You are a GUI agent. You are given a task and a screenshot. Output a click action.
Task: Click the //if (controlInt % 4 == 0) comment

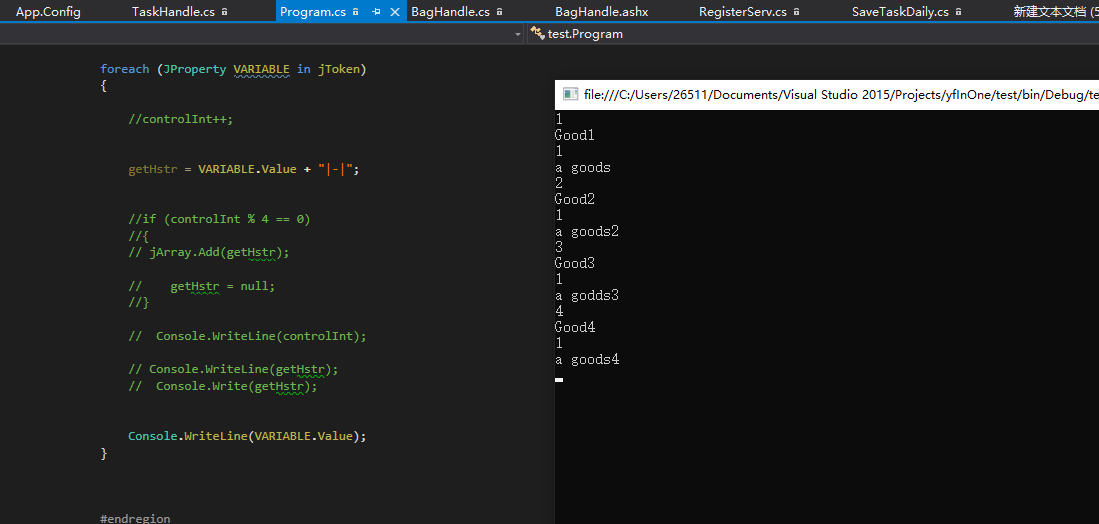pos(219,219)
